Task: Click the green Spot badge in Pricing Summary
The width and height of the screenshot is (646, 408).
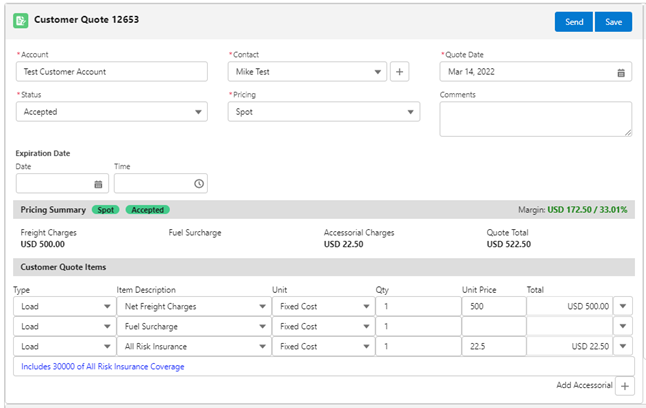Action: point(105,210)
